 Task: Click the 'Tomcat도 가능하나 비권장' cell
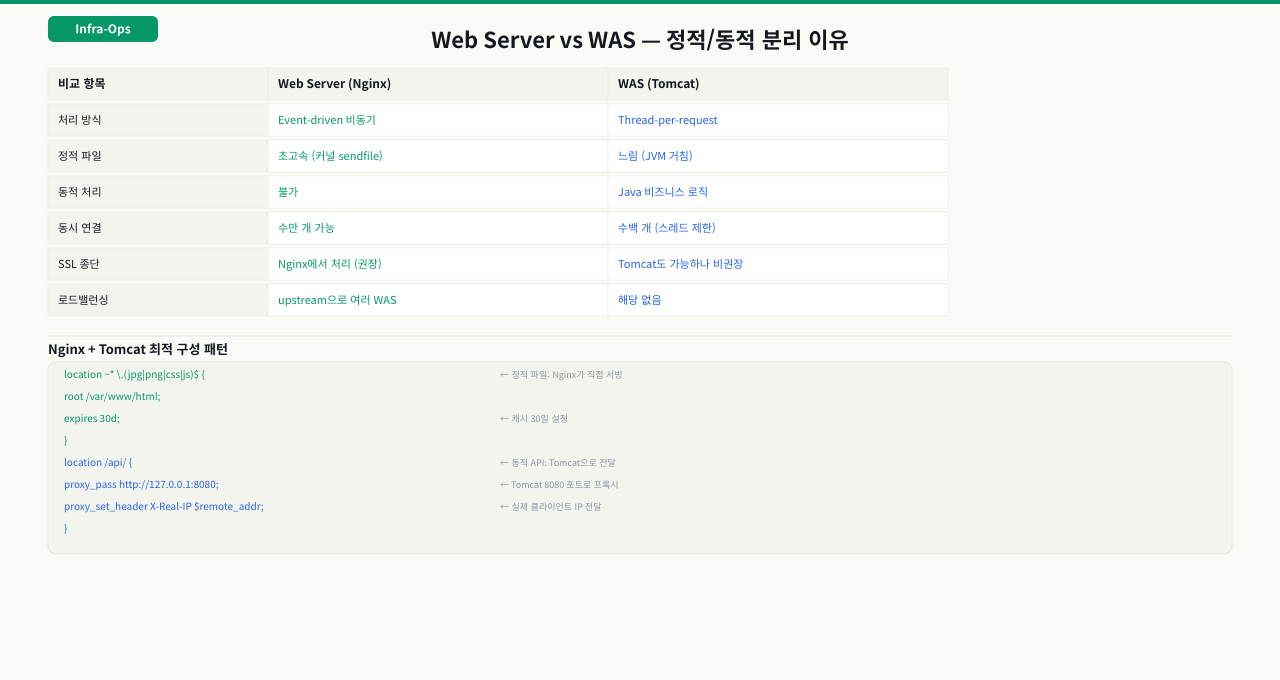pyautogui.click(x=778, y=264)
